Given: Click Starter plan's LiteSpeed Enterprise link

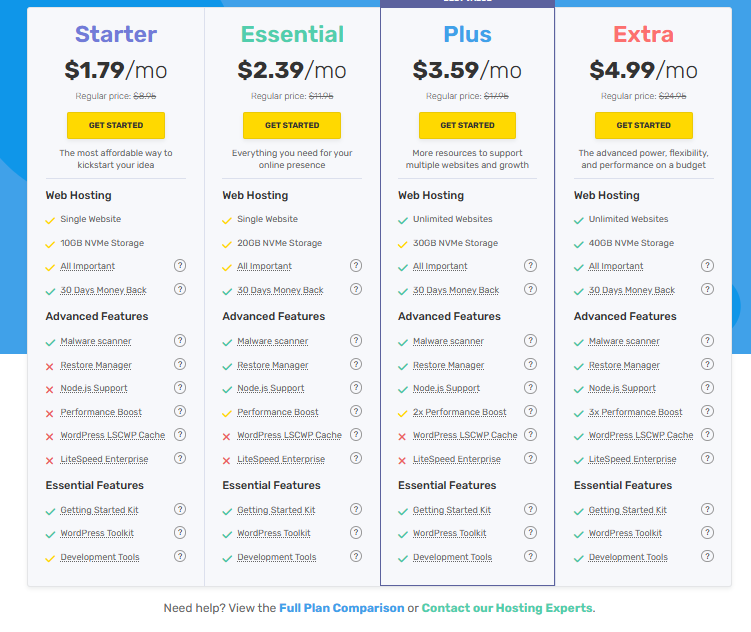Looking at the screenshot, I should (x=104, y=459).
